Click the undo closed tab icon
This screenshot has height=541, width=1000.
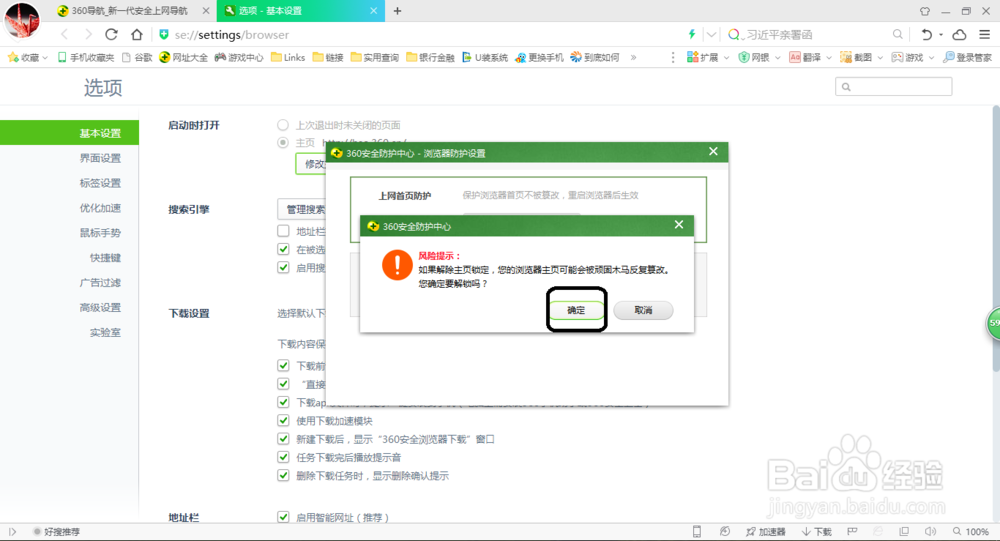[927, 34]
